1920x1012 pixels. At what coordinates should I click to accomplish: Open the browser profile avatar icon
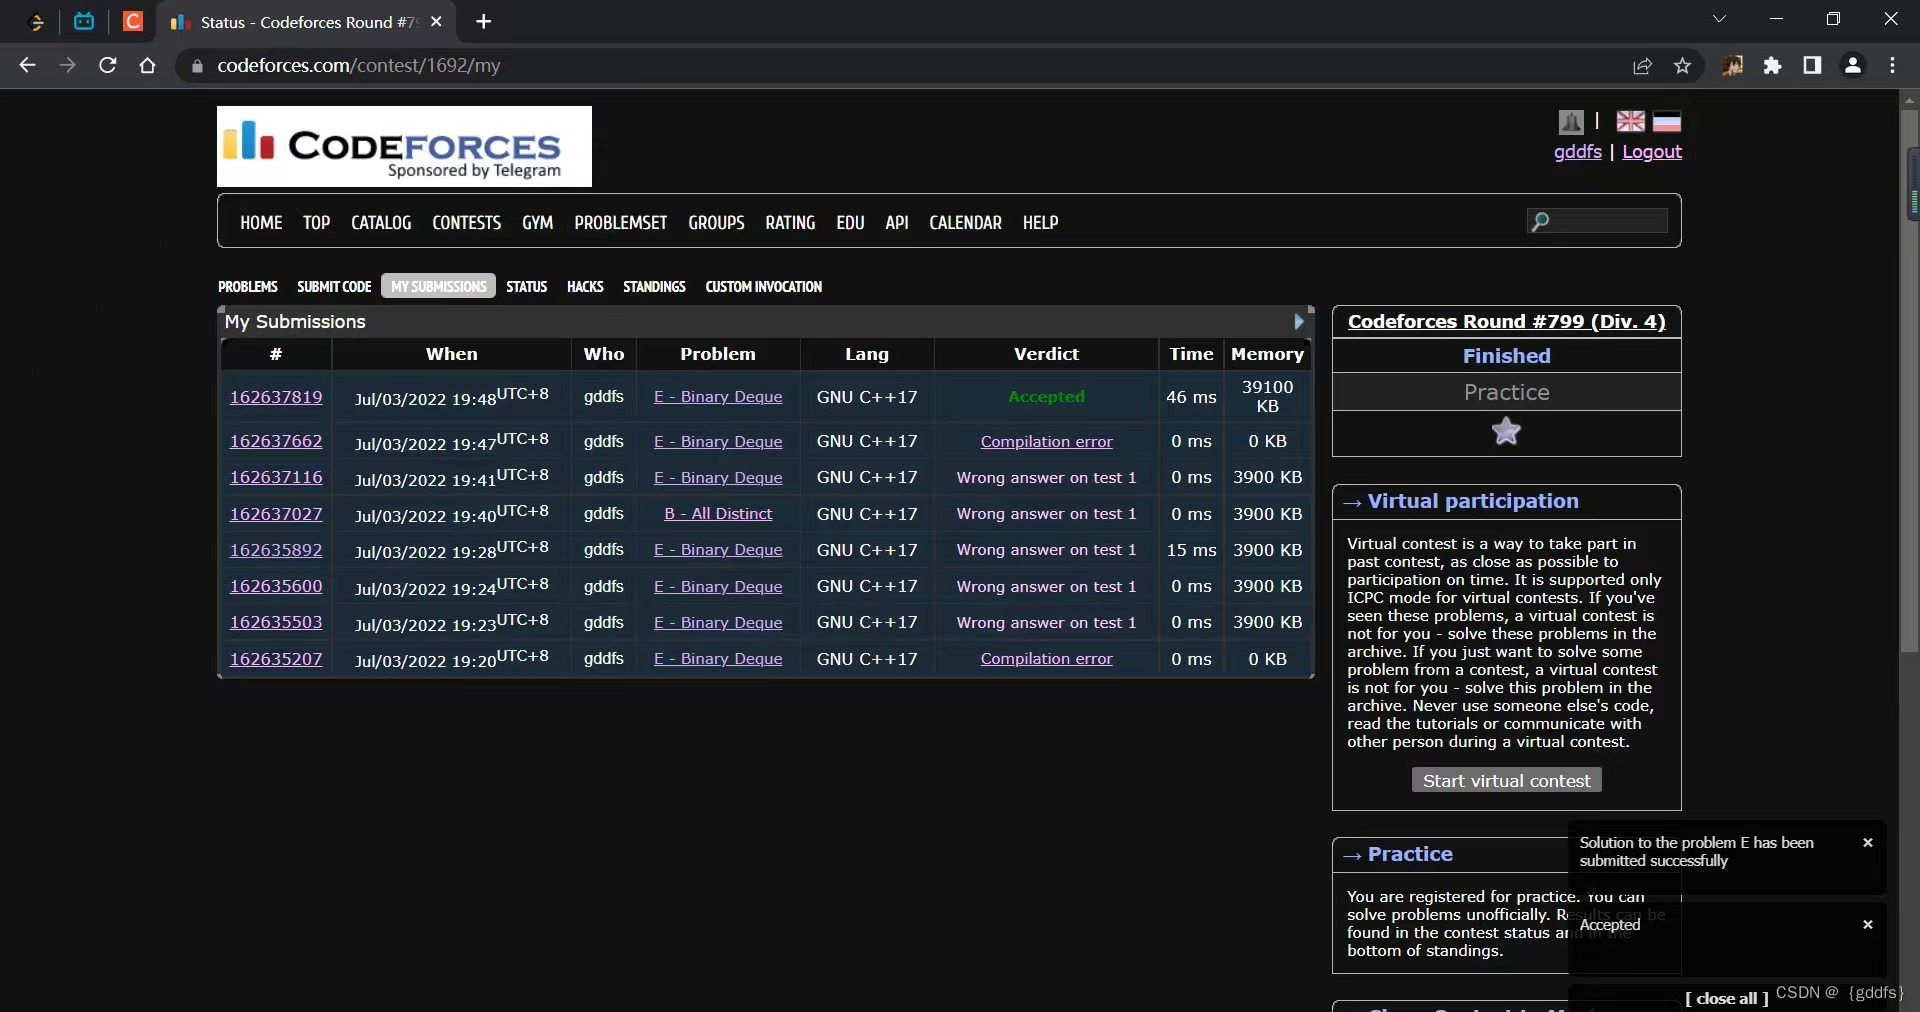click(1852, 65)
